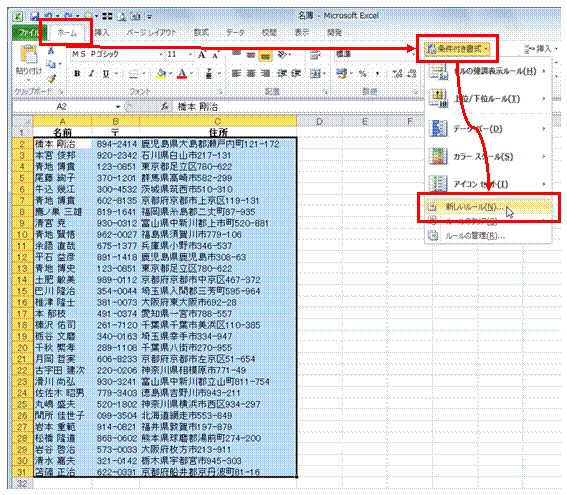Toggle Underline formatting button
This screenshot has height=495, width=567.
pos(106,73)
